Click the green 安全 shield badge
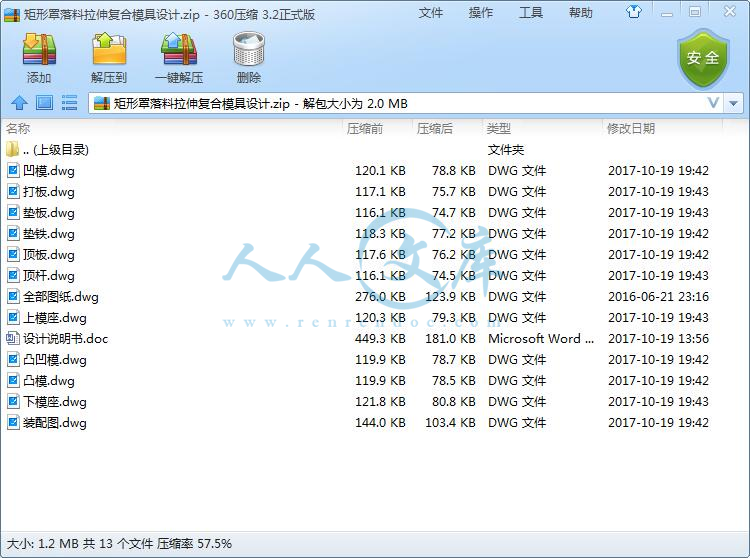750x558 pixels. click(703, 58)
